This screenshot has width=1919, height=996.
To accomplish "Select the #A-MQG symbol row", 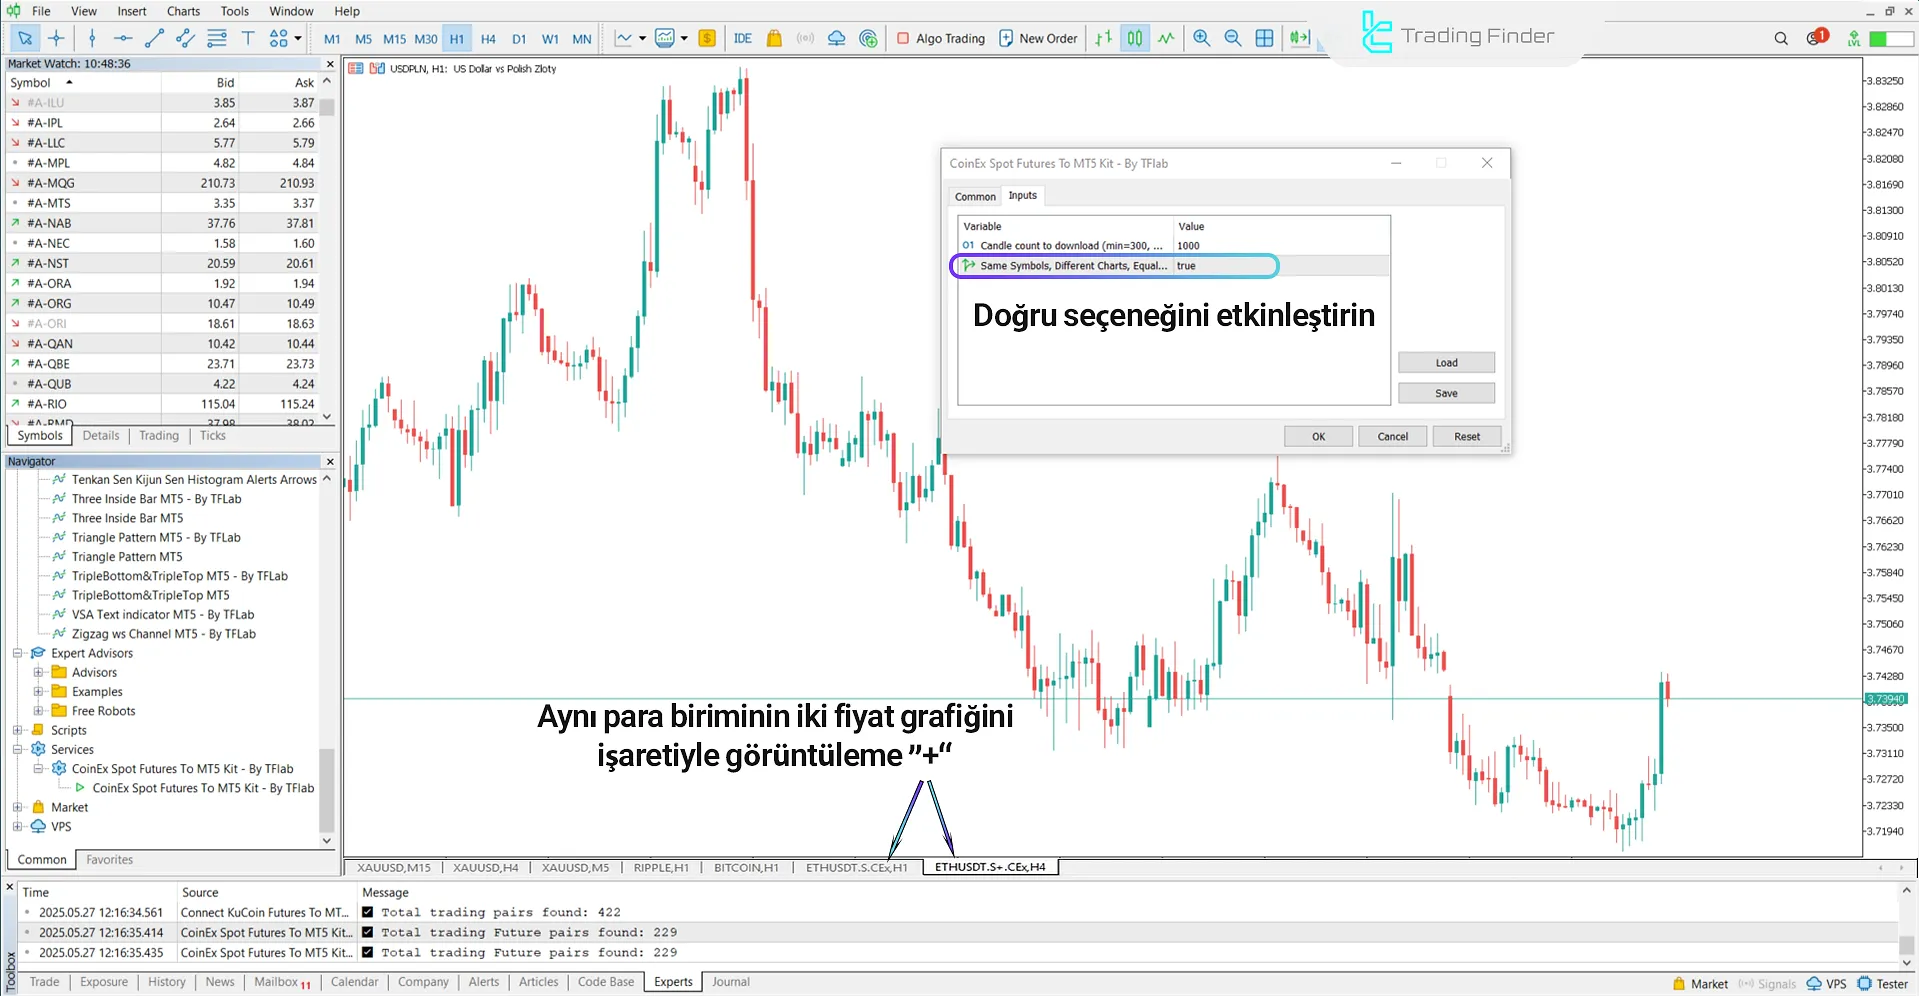I will coord(164,183).
